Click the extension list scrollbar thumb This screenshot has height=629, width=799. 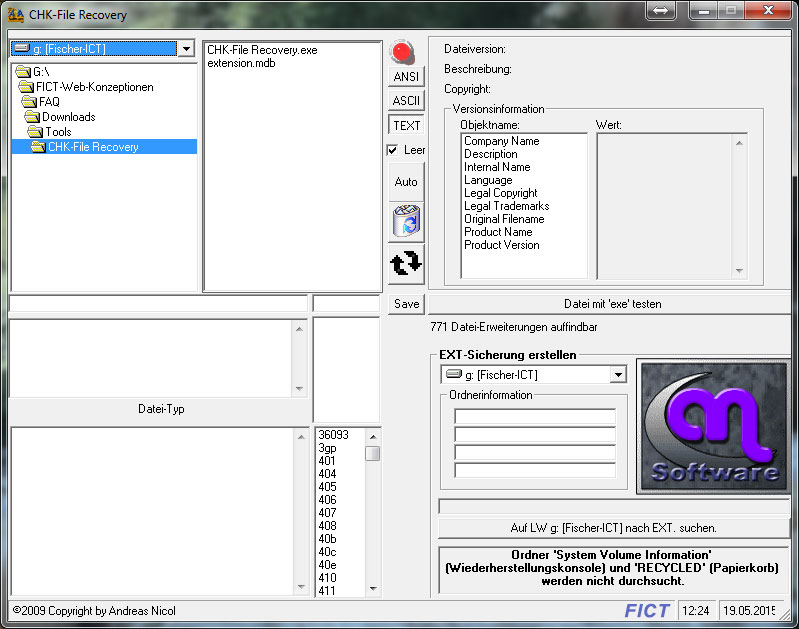coord(373,453)
